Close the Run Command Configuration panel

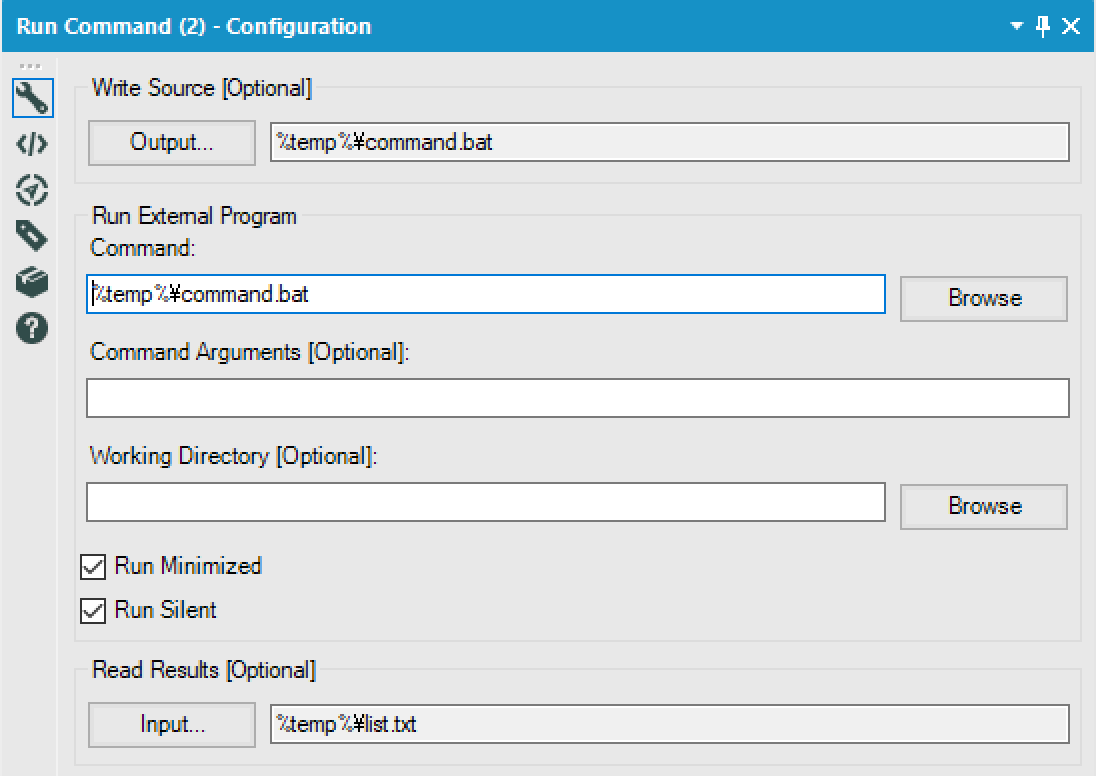[x=1071, y=27]
